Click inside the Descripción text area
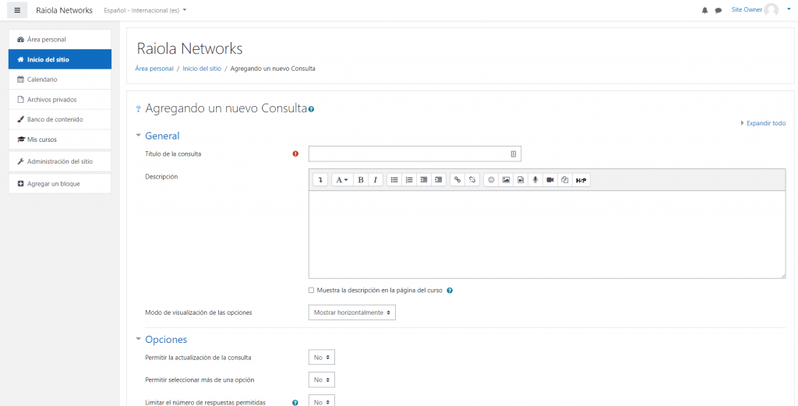Viewport: 798px width, 406px height. (x=547, y=235)
